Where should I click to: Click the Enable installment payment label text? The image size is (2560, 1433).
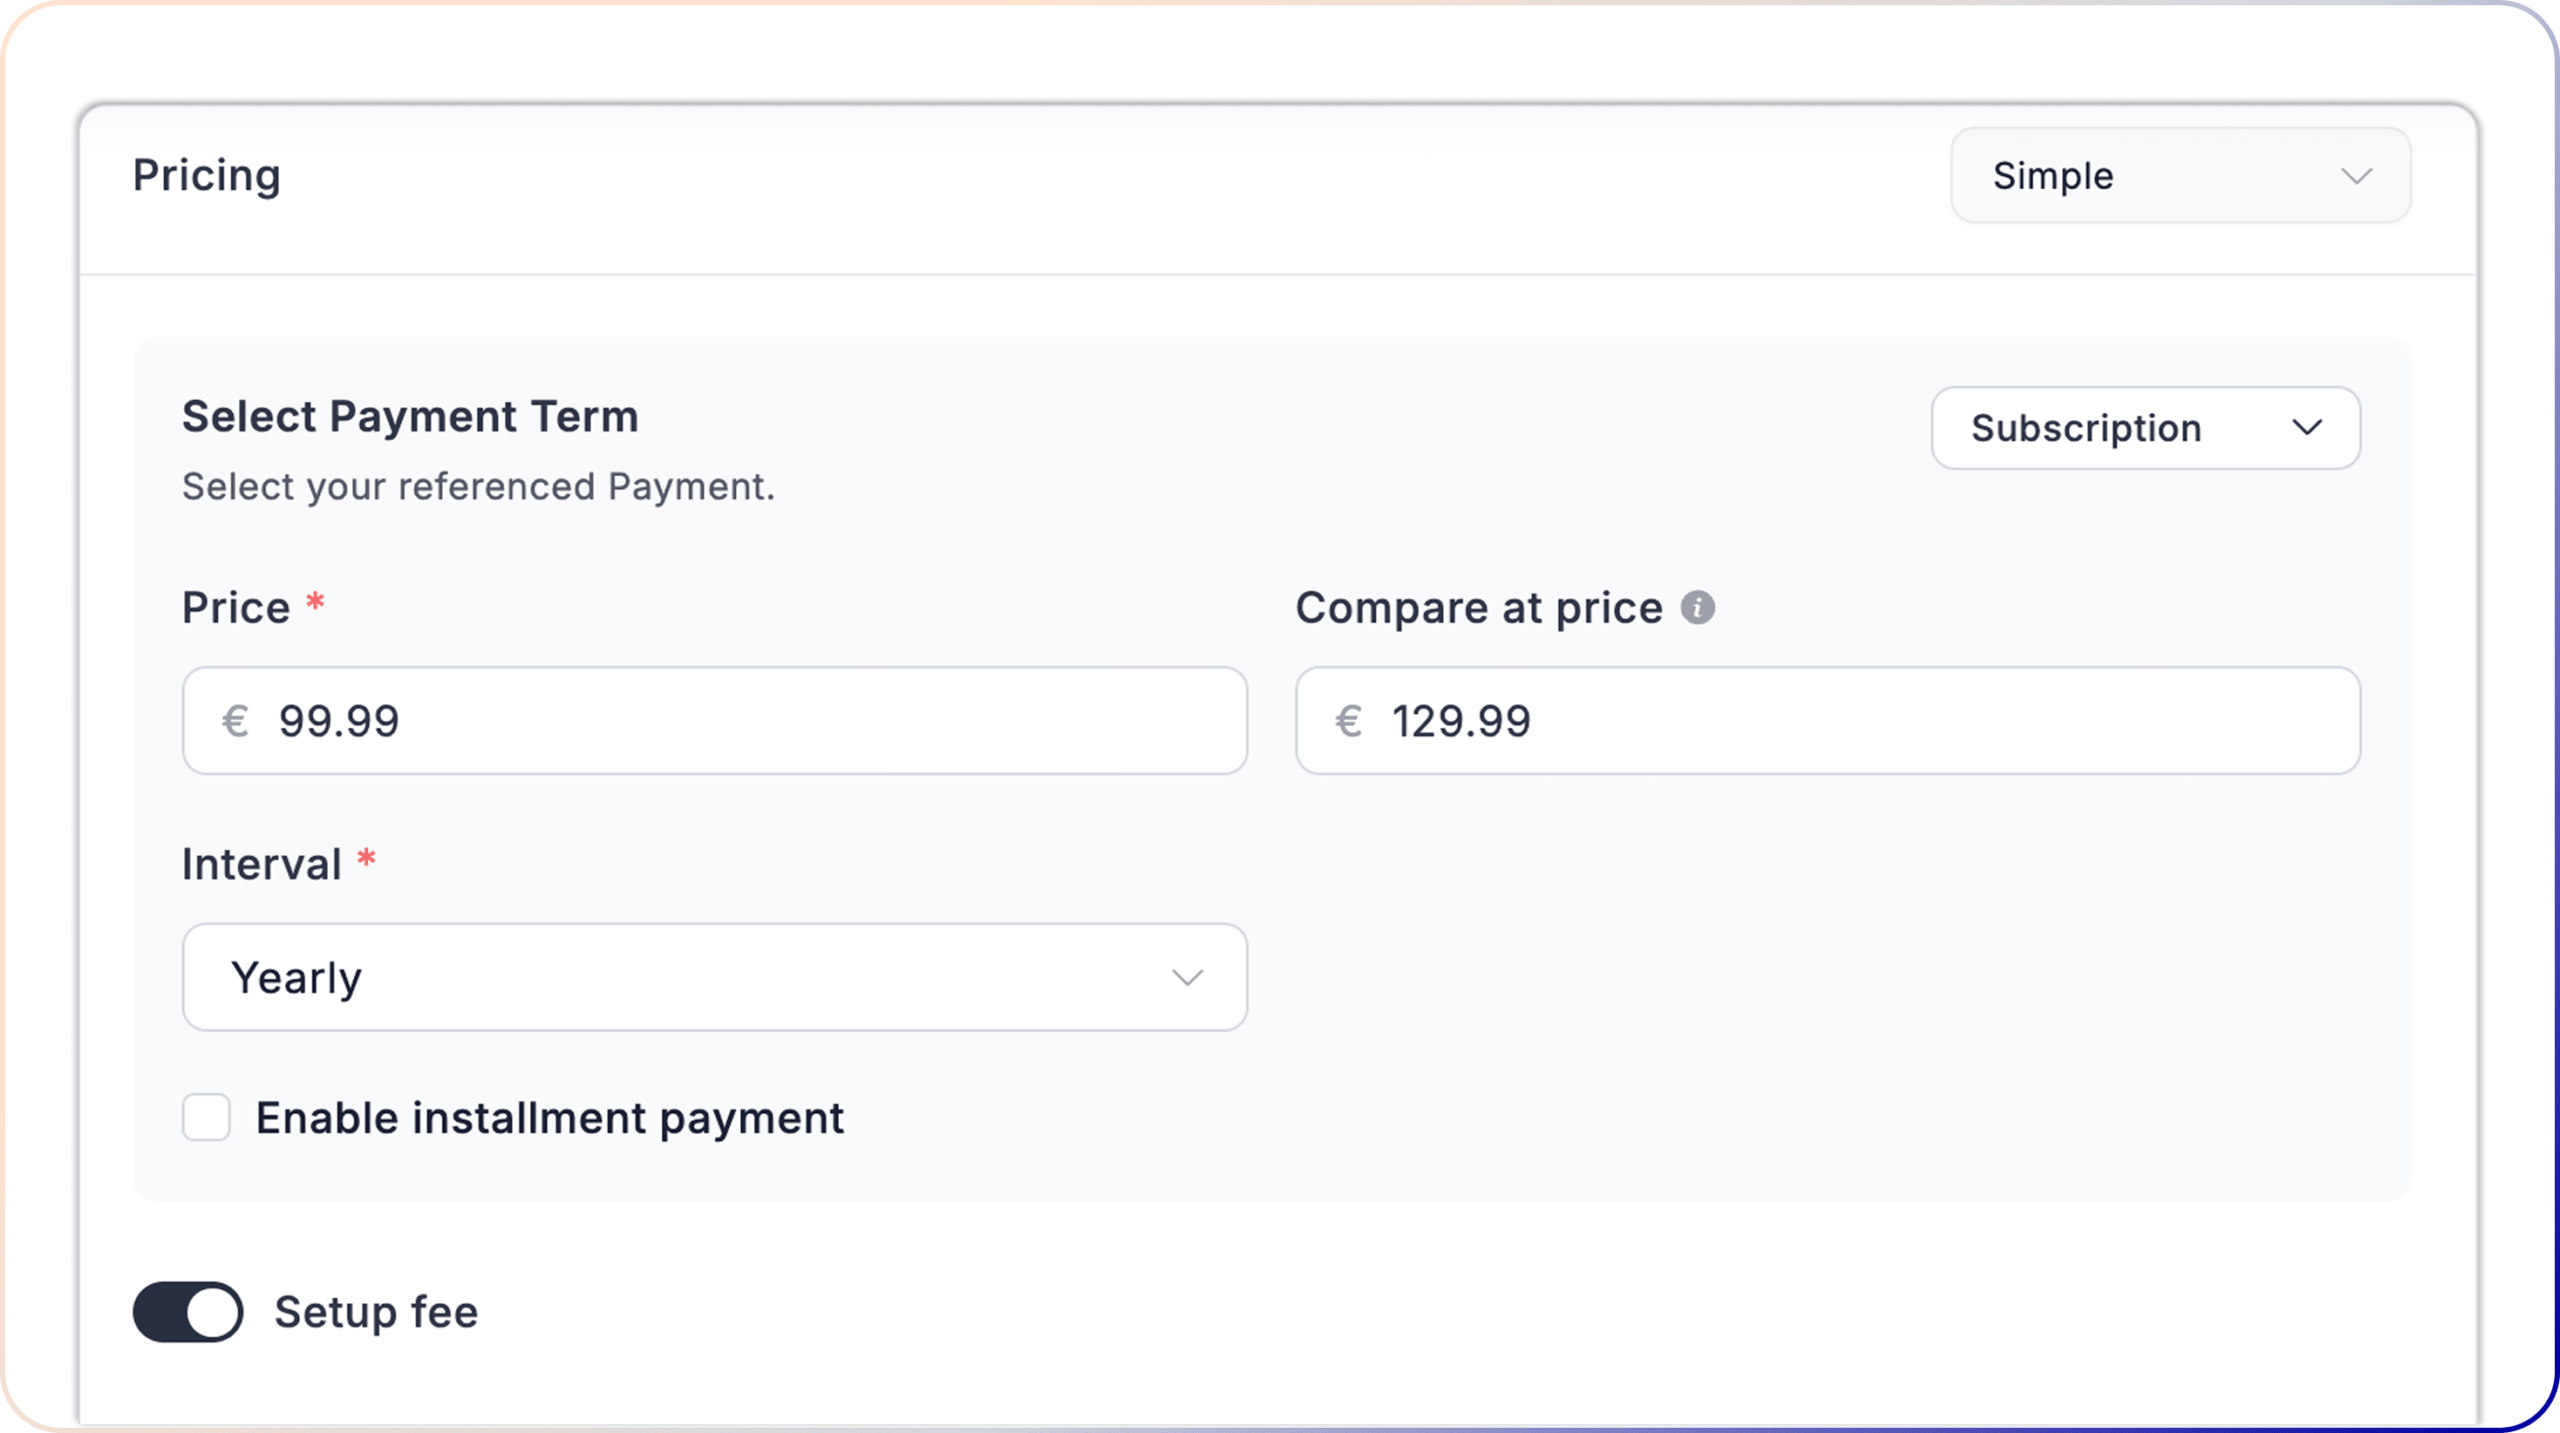pyautogui.click(x=550, y=1118)
